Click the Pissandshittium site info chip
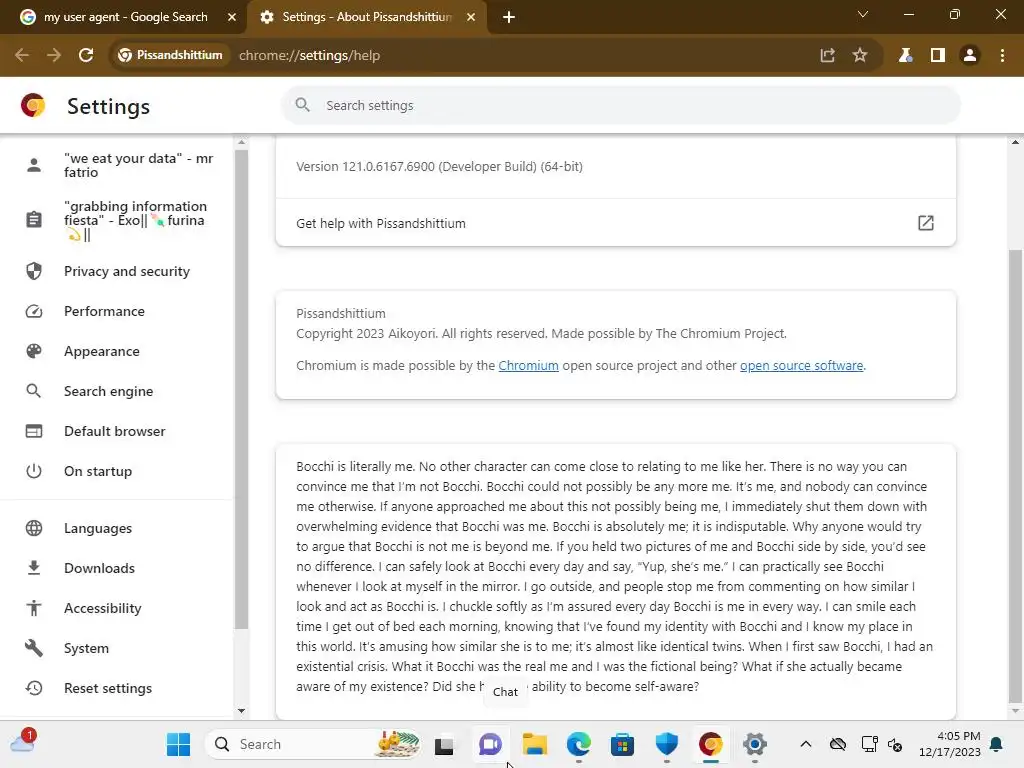Viewport: 1024px width, 768px height. (x=170, y=56)
